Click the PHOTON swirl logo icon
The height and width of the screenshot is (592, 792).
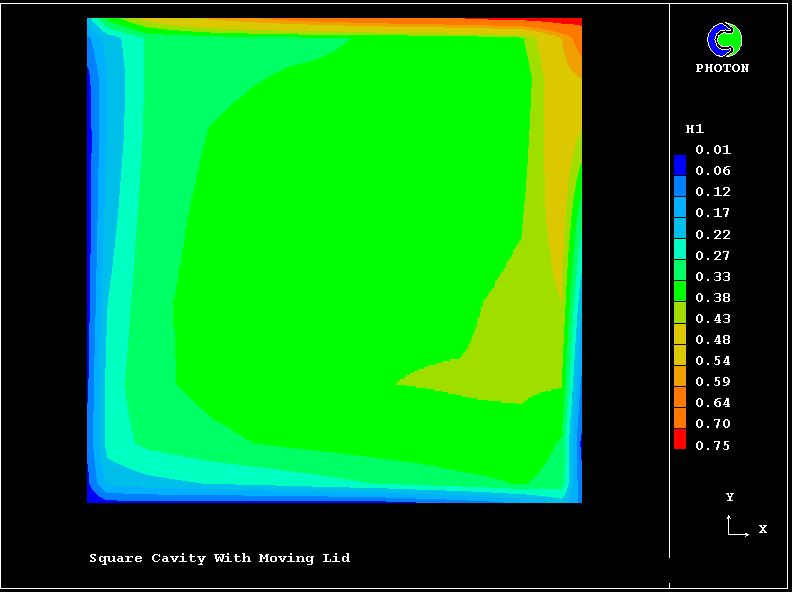pyautogui.click(x=724, y=40)
